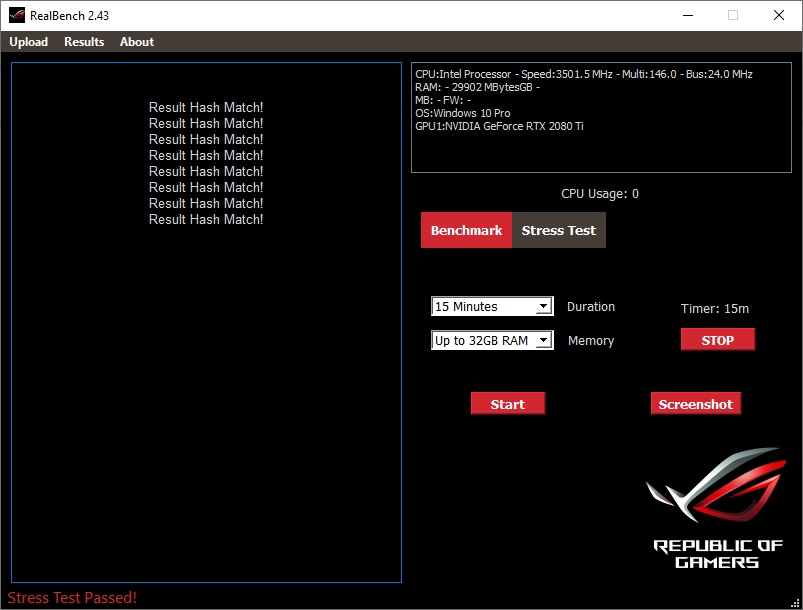The height and width of the screenshot is (610, 803).
Task: Open the Results menu
Action: pyautogui.click(x=84, y=42)
